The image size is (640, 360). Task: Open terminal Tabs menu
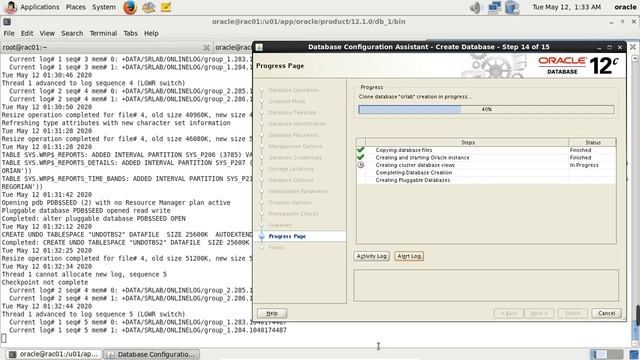[131, 33]
